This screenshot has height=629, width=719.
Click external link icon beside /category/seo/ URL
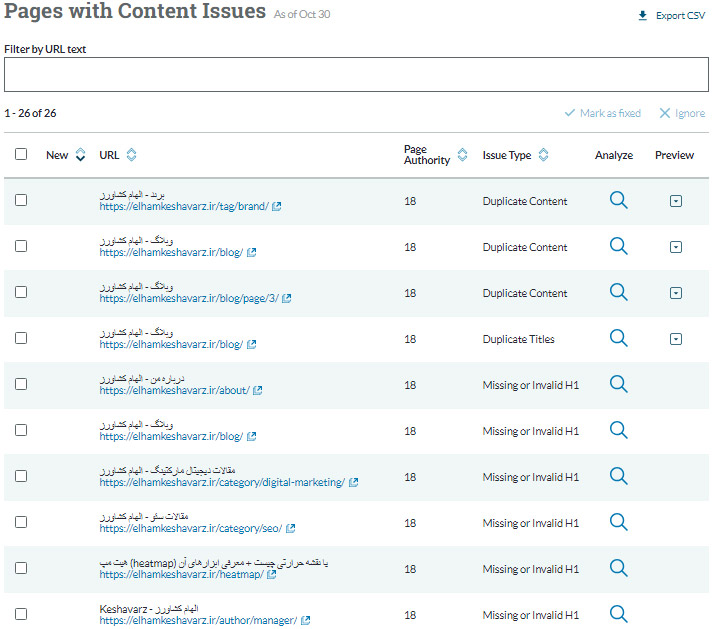pos(291,529)
